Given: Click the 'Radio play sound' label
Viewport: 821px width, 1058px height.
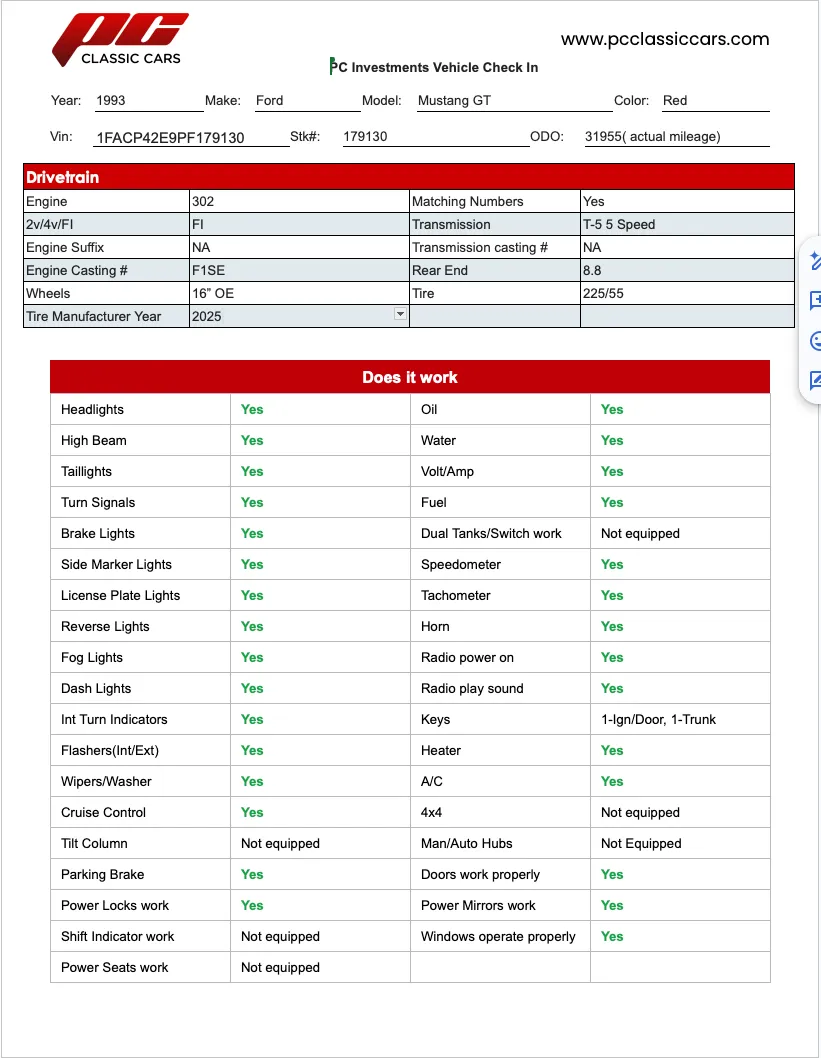Looking at the screenshot, I should (x=472, y=689).
